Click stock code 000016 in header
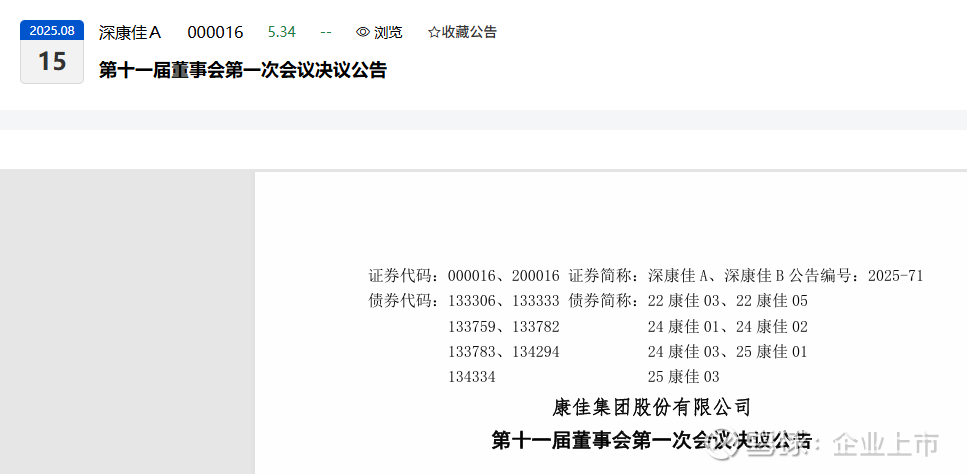Viewport: 967px width, 474px height. click(215, 33)
